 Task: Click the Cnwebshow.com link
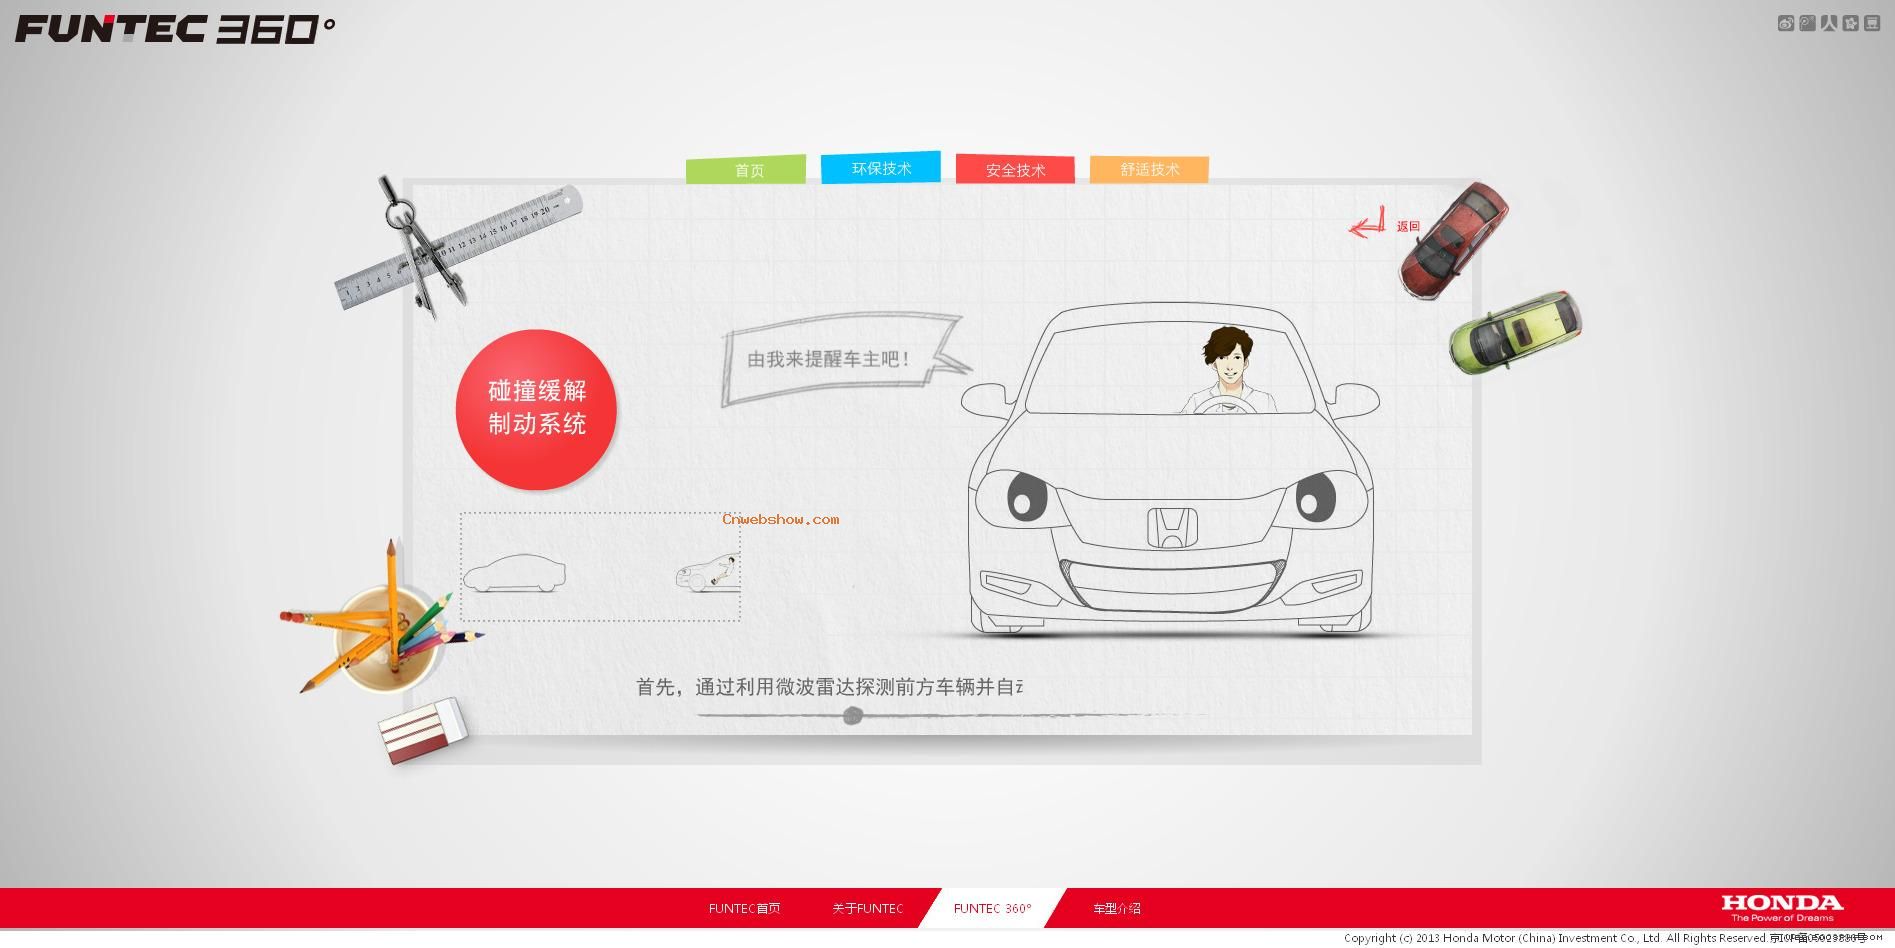coord(779,519)
